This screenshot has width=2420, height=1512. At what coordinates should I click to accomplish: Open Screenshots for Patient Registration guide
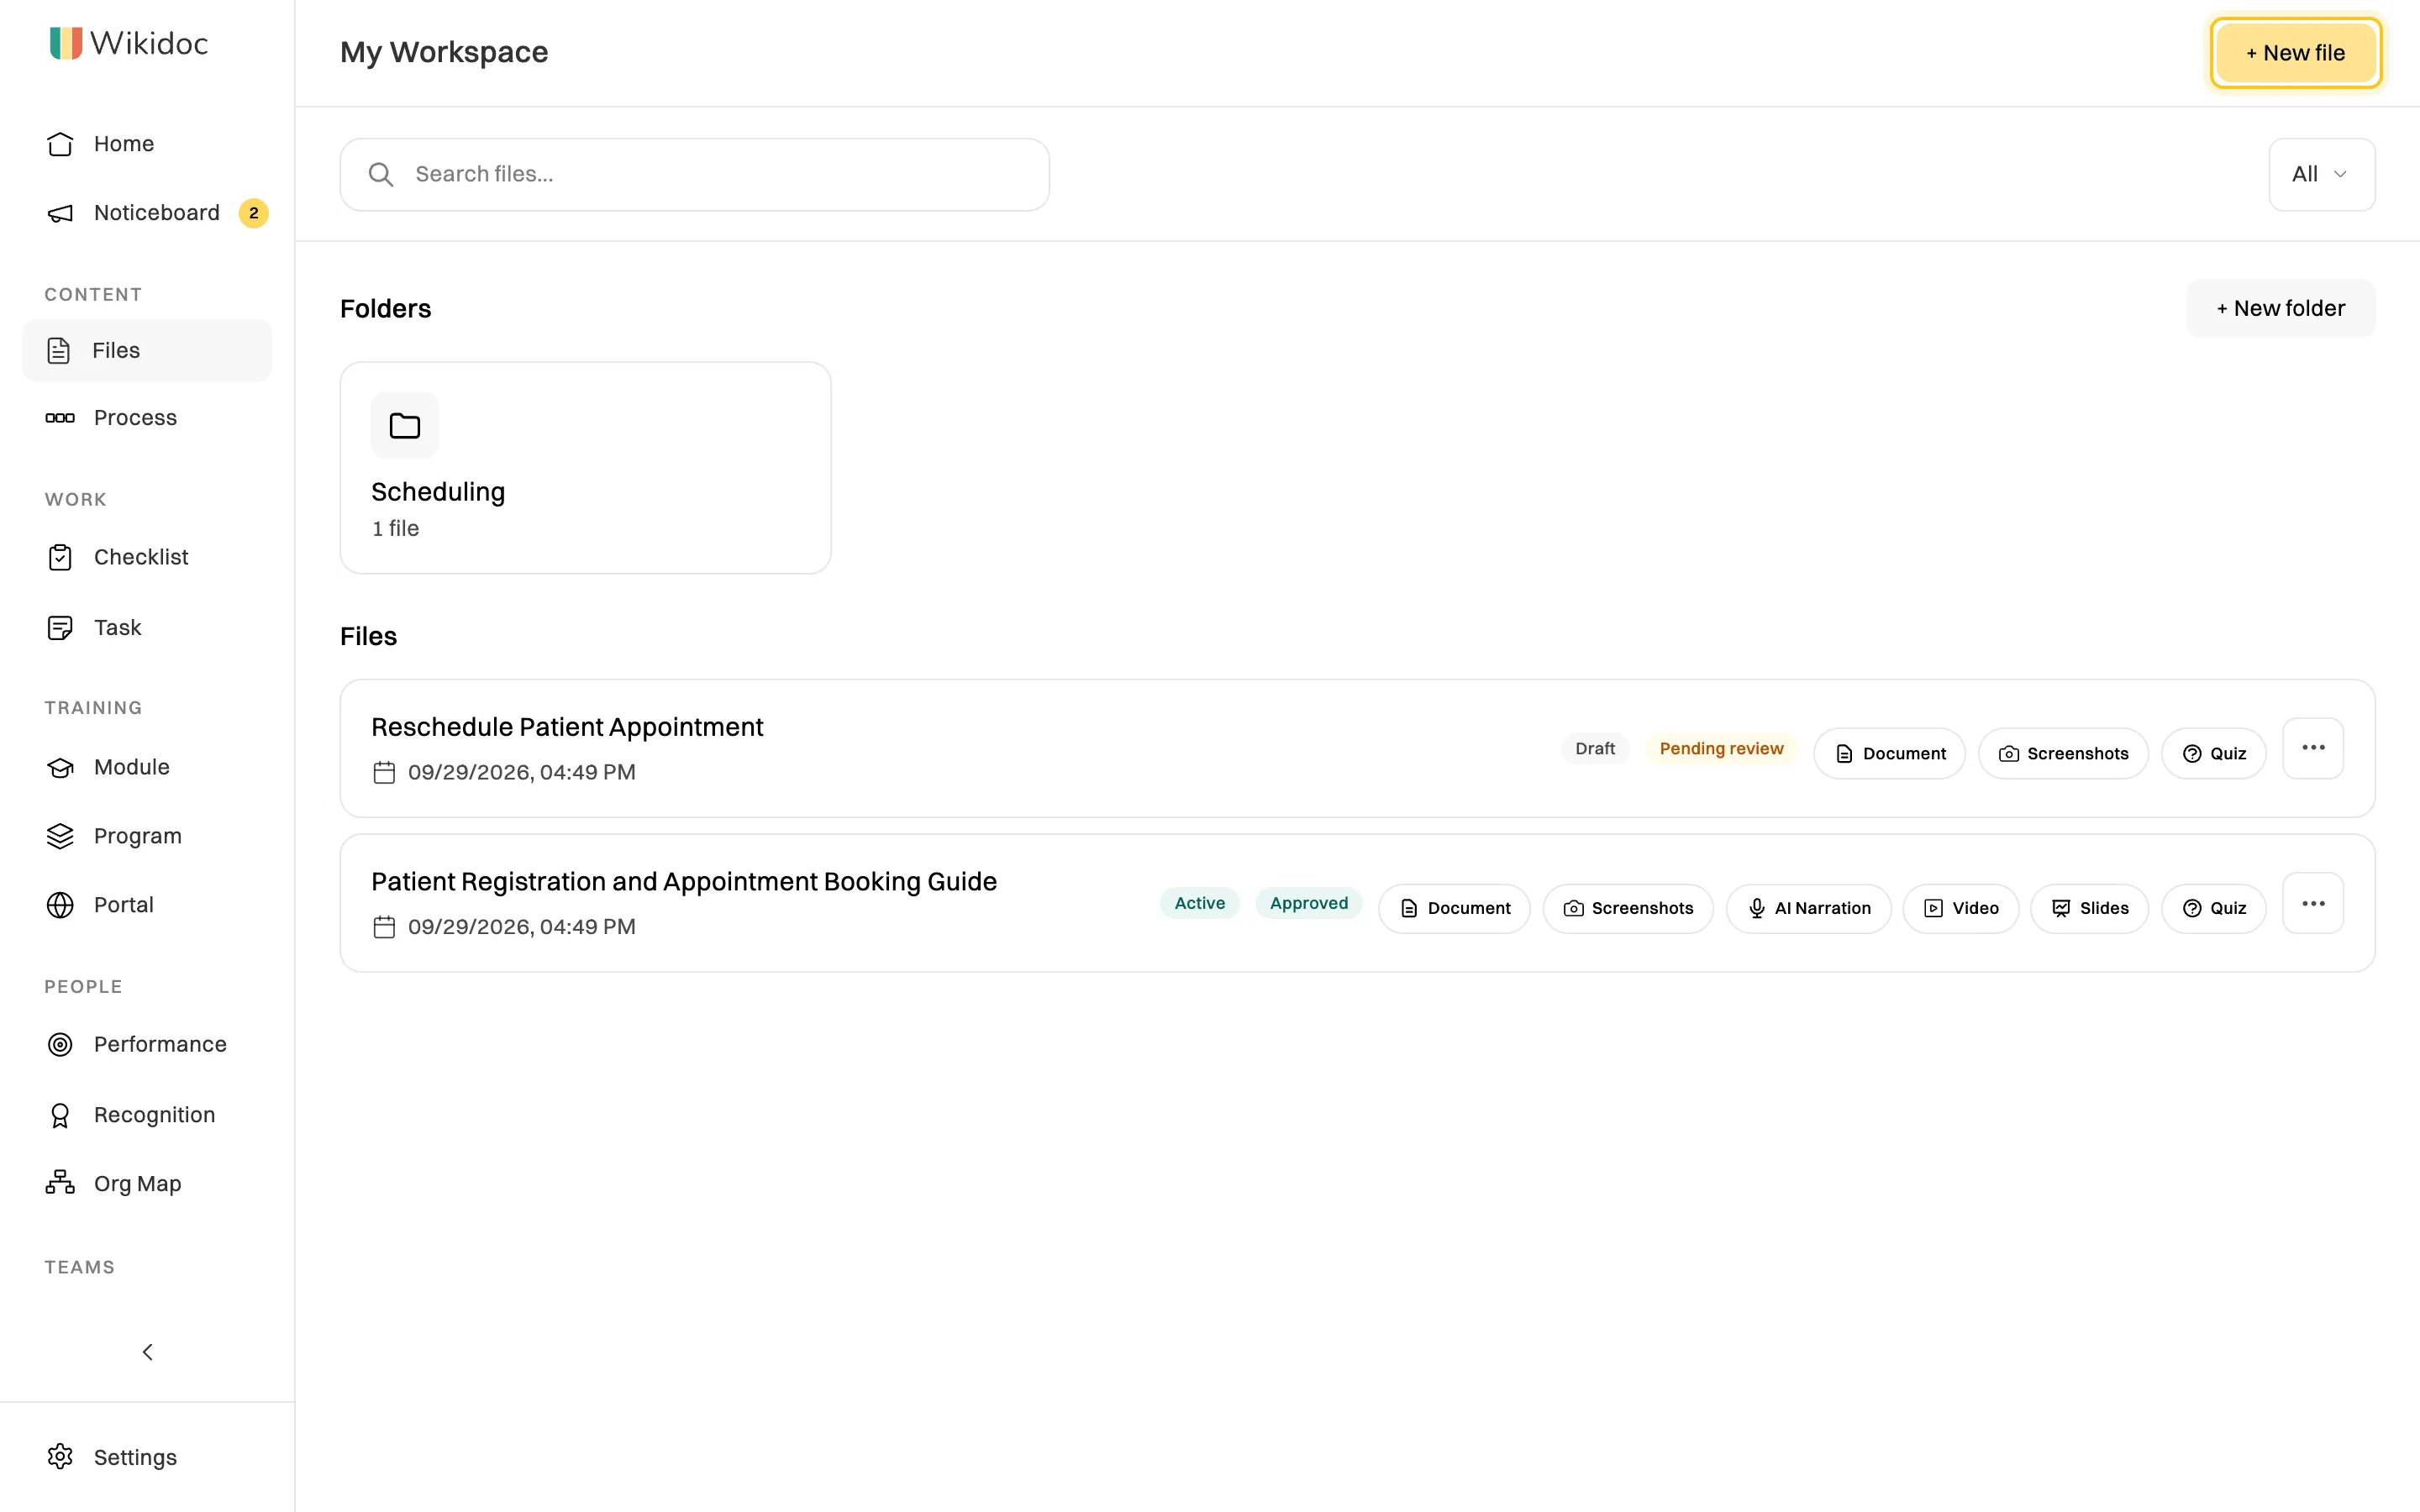point(1628,909)
